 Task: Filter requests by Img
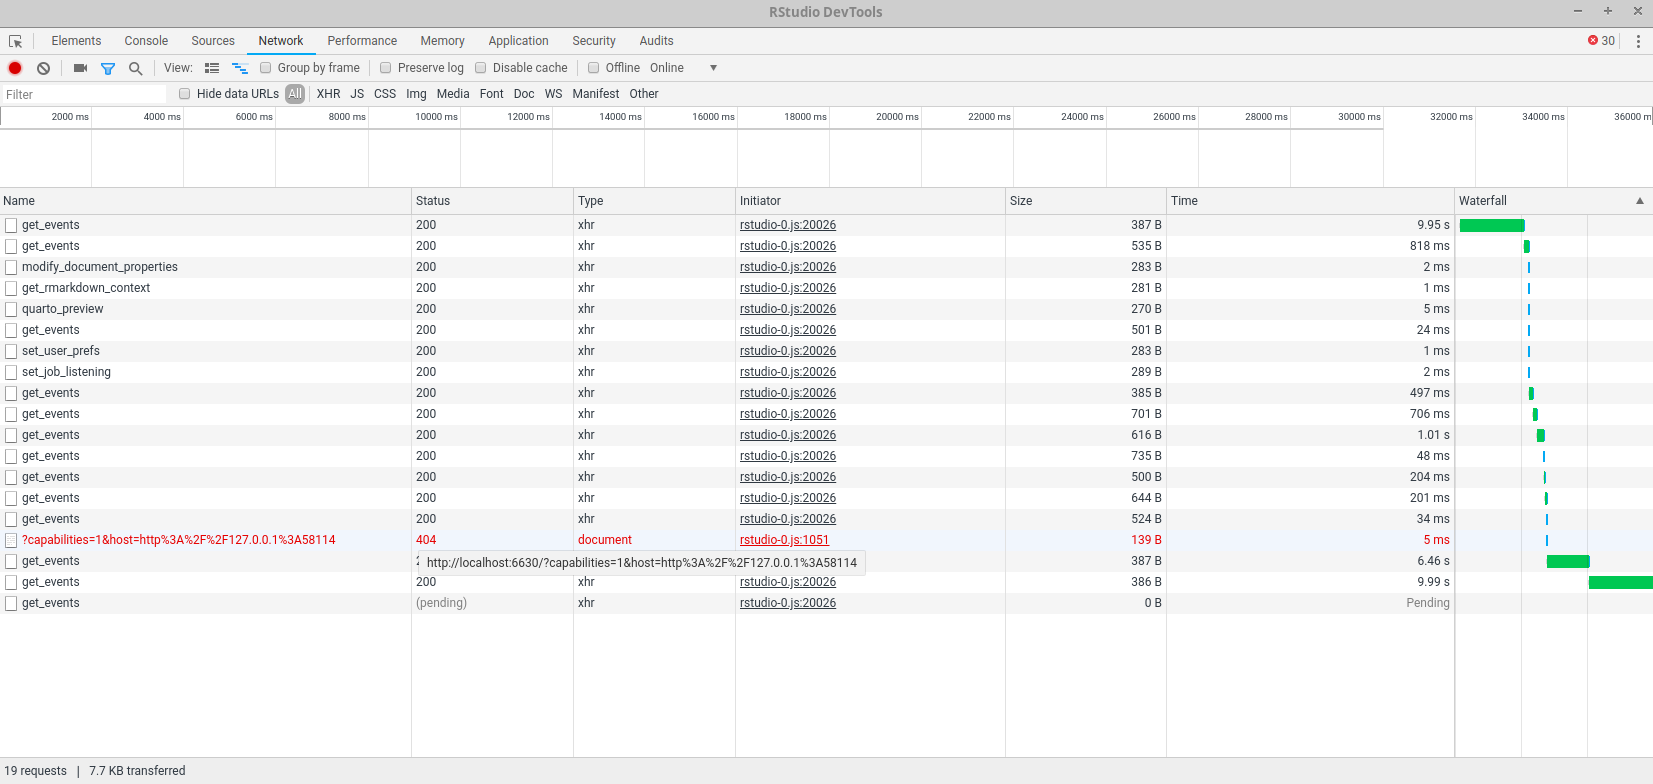click(416, 94)
